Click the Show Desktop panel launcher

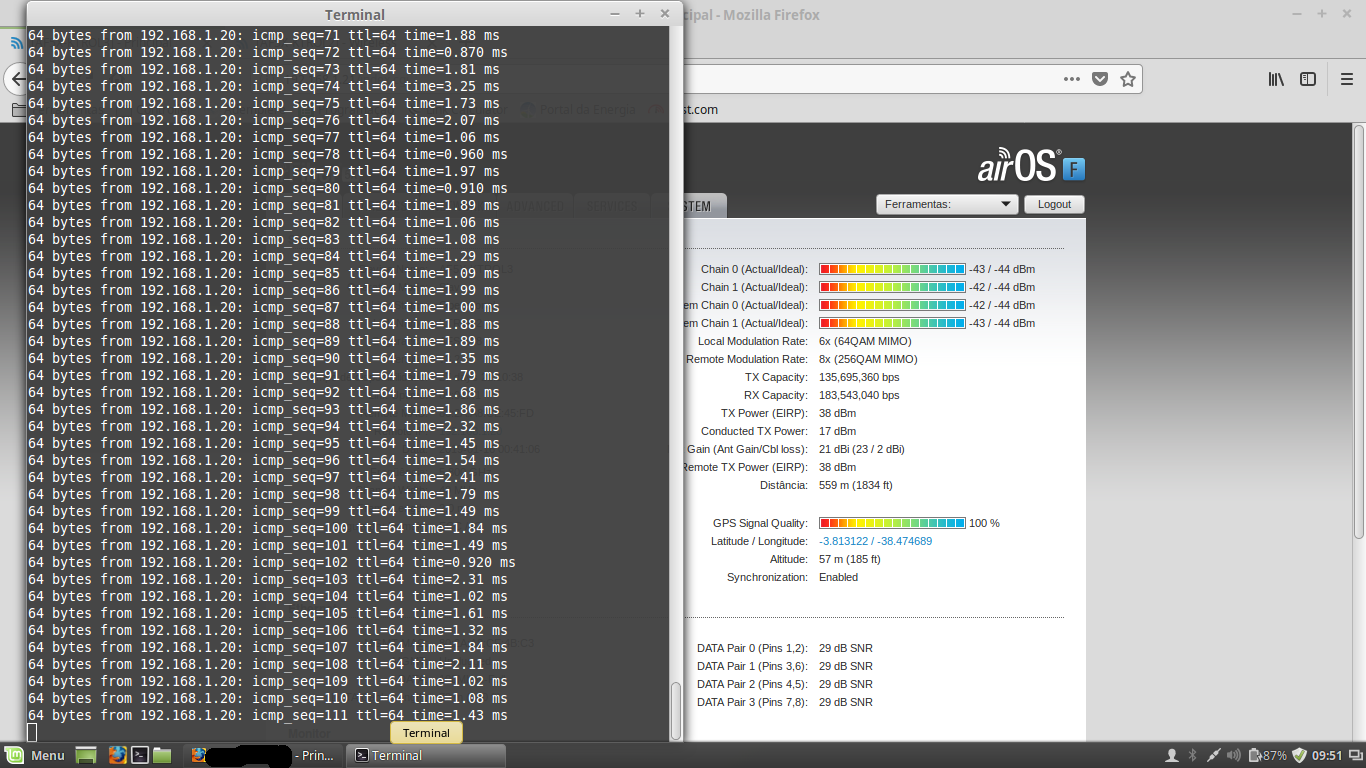[x=86, y=755]
